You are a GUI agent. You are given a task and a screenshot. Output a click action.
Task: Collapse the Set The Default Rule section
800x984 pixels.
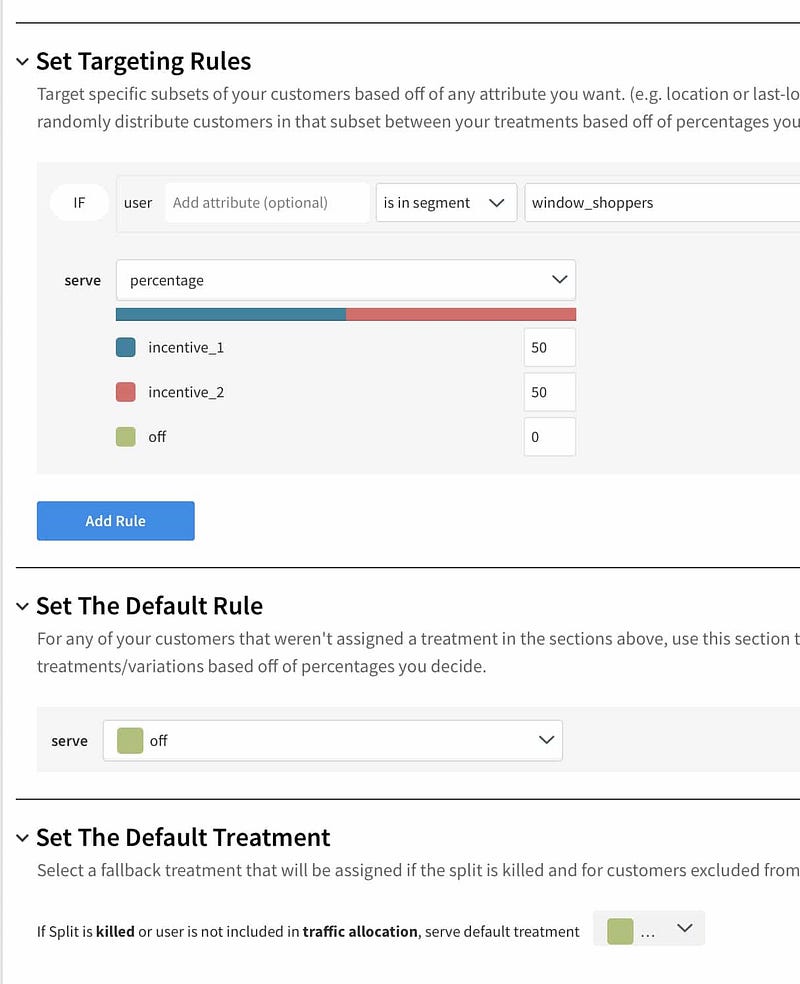click(x=23, y=606)
